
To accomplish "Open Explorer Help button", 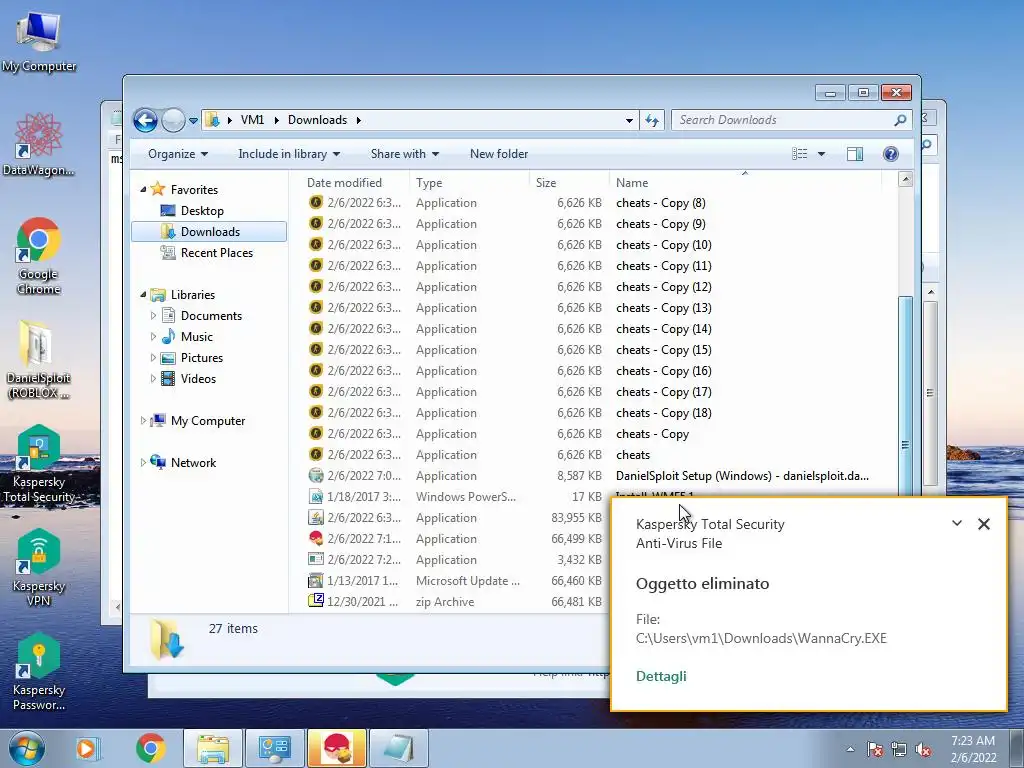I will [890, 154].
